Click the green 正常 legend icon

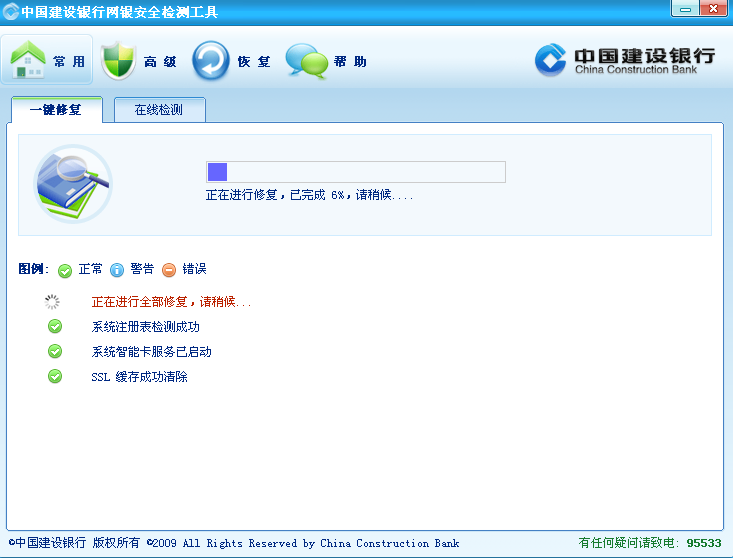click(x=65, y=270)
